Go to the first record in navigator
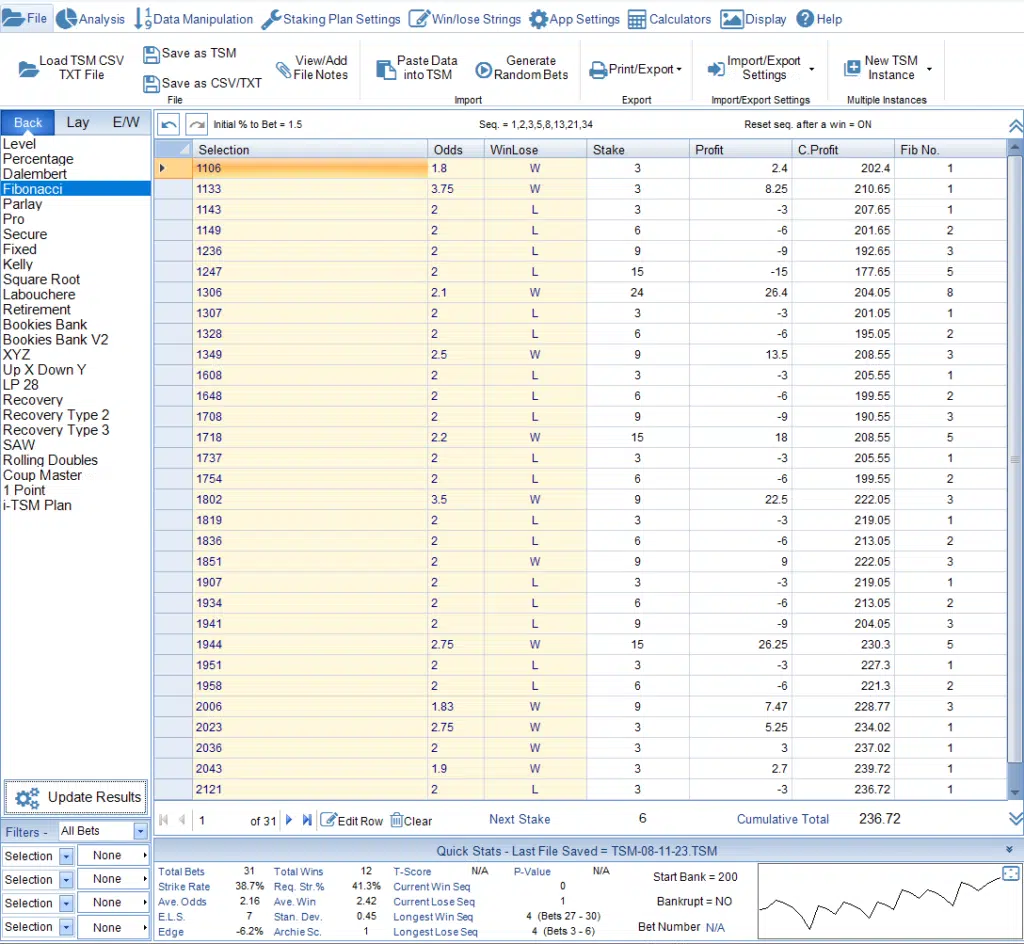This screenshot has height=944, width=1024. (164, 820)
